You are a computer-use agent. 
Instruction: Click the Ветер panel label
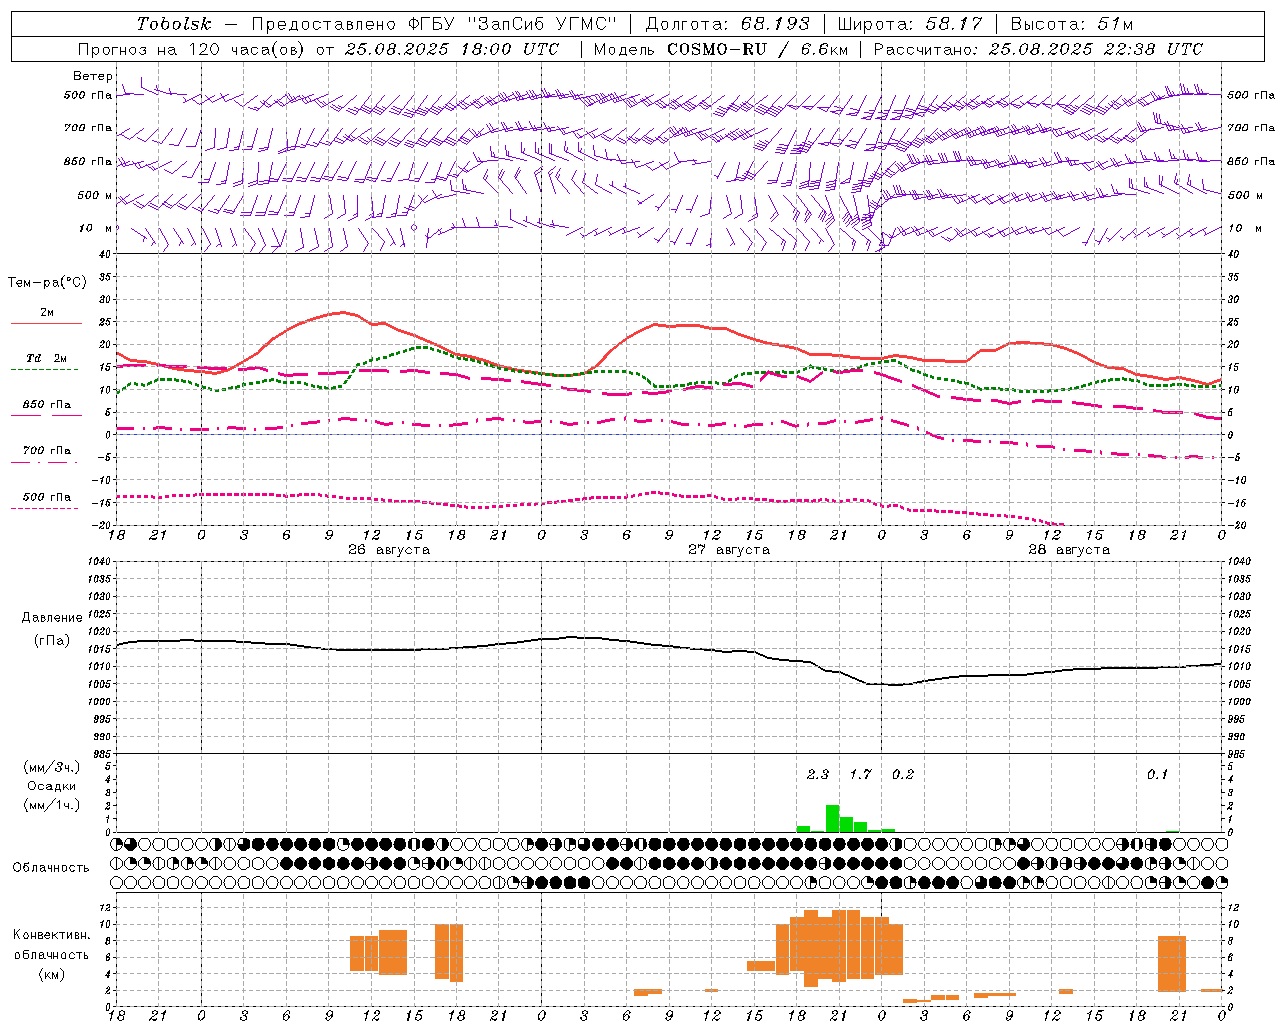(93, 76)
